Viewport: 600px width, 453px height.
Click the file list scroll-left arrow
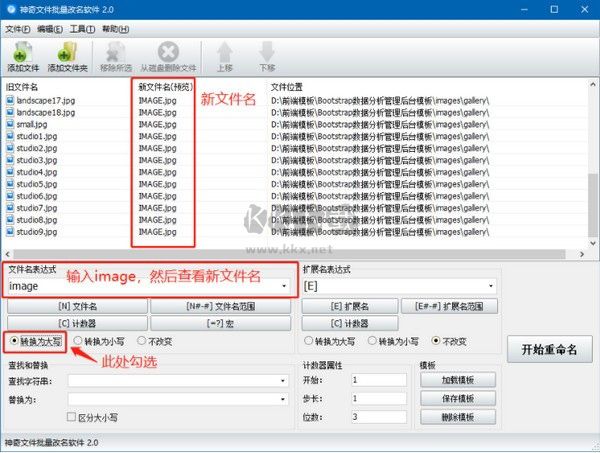tap(8, 254)
